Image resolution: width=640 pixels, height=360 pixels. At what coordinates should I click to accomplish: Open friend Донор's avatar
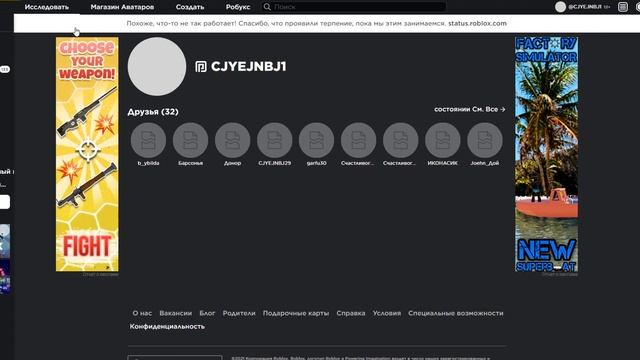click(x=232, y=140)
